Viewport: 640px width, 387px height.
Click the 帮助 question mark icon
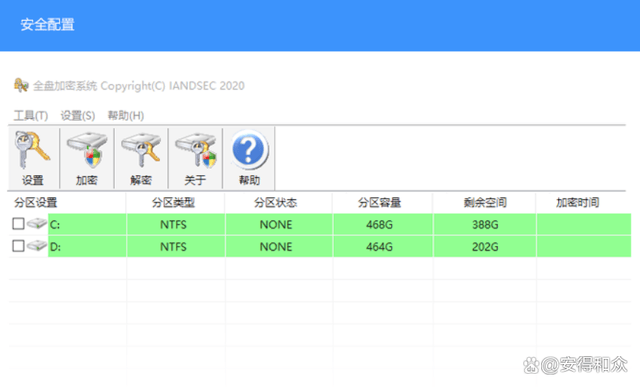coord(249,150)
